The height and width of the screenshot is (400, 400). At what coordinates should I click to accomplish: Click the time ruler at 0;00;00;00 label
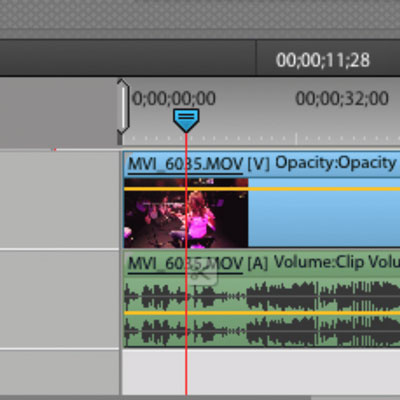click(x=174, y=98)
